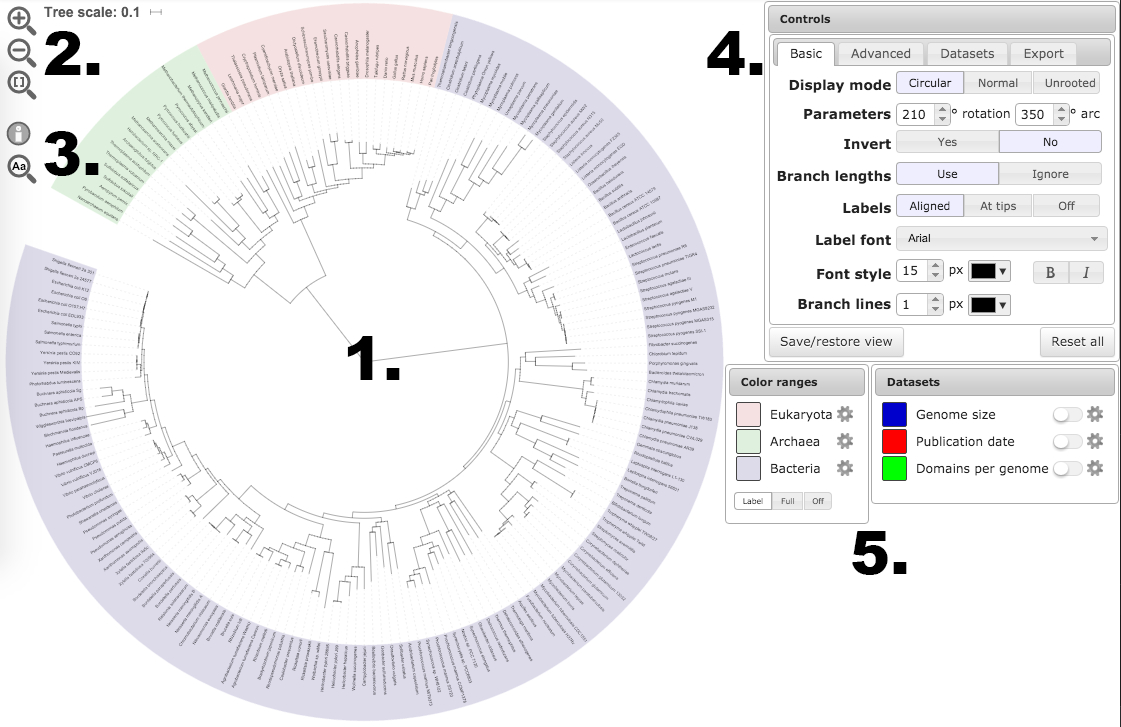
Task: Zoom in on the tree view
Action: point(21,21)
